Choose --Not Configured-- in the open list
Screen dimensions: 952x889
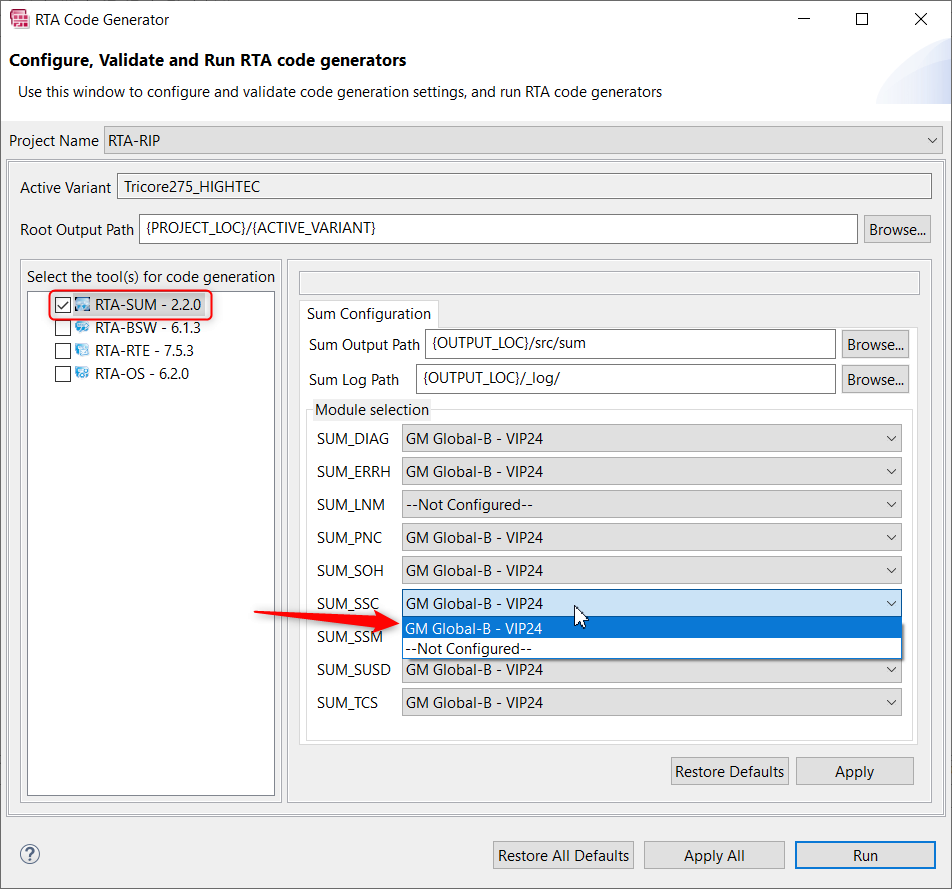[651, 649]
